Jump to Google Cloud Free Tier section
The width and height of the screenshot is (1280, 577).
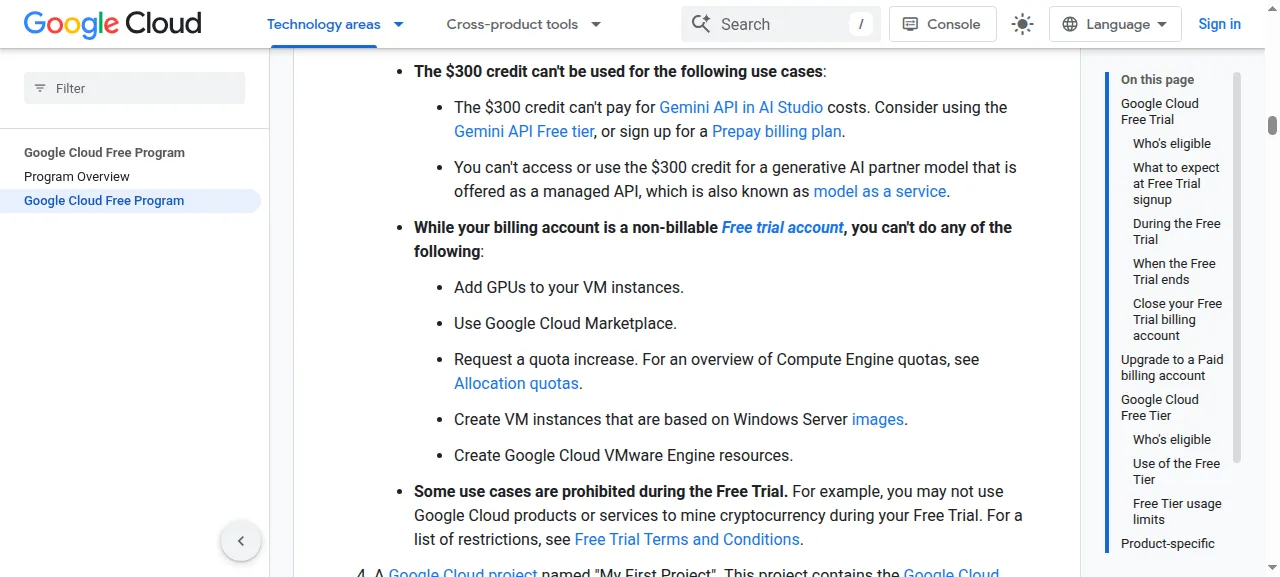[1160, 407]
